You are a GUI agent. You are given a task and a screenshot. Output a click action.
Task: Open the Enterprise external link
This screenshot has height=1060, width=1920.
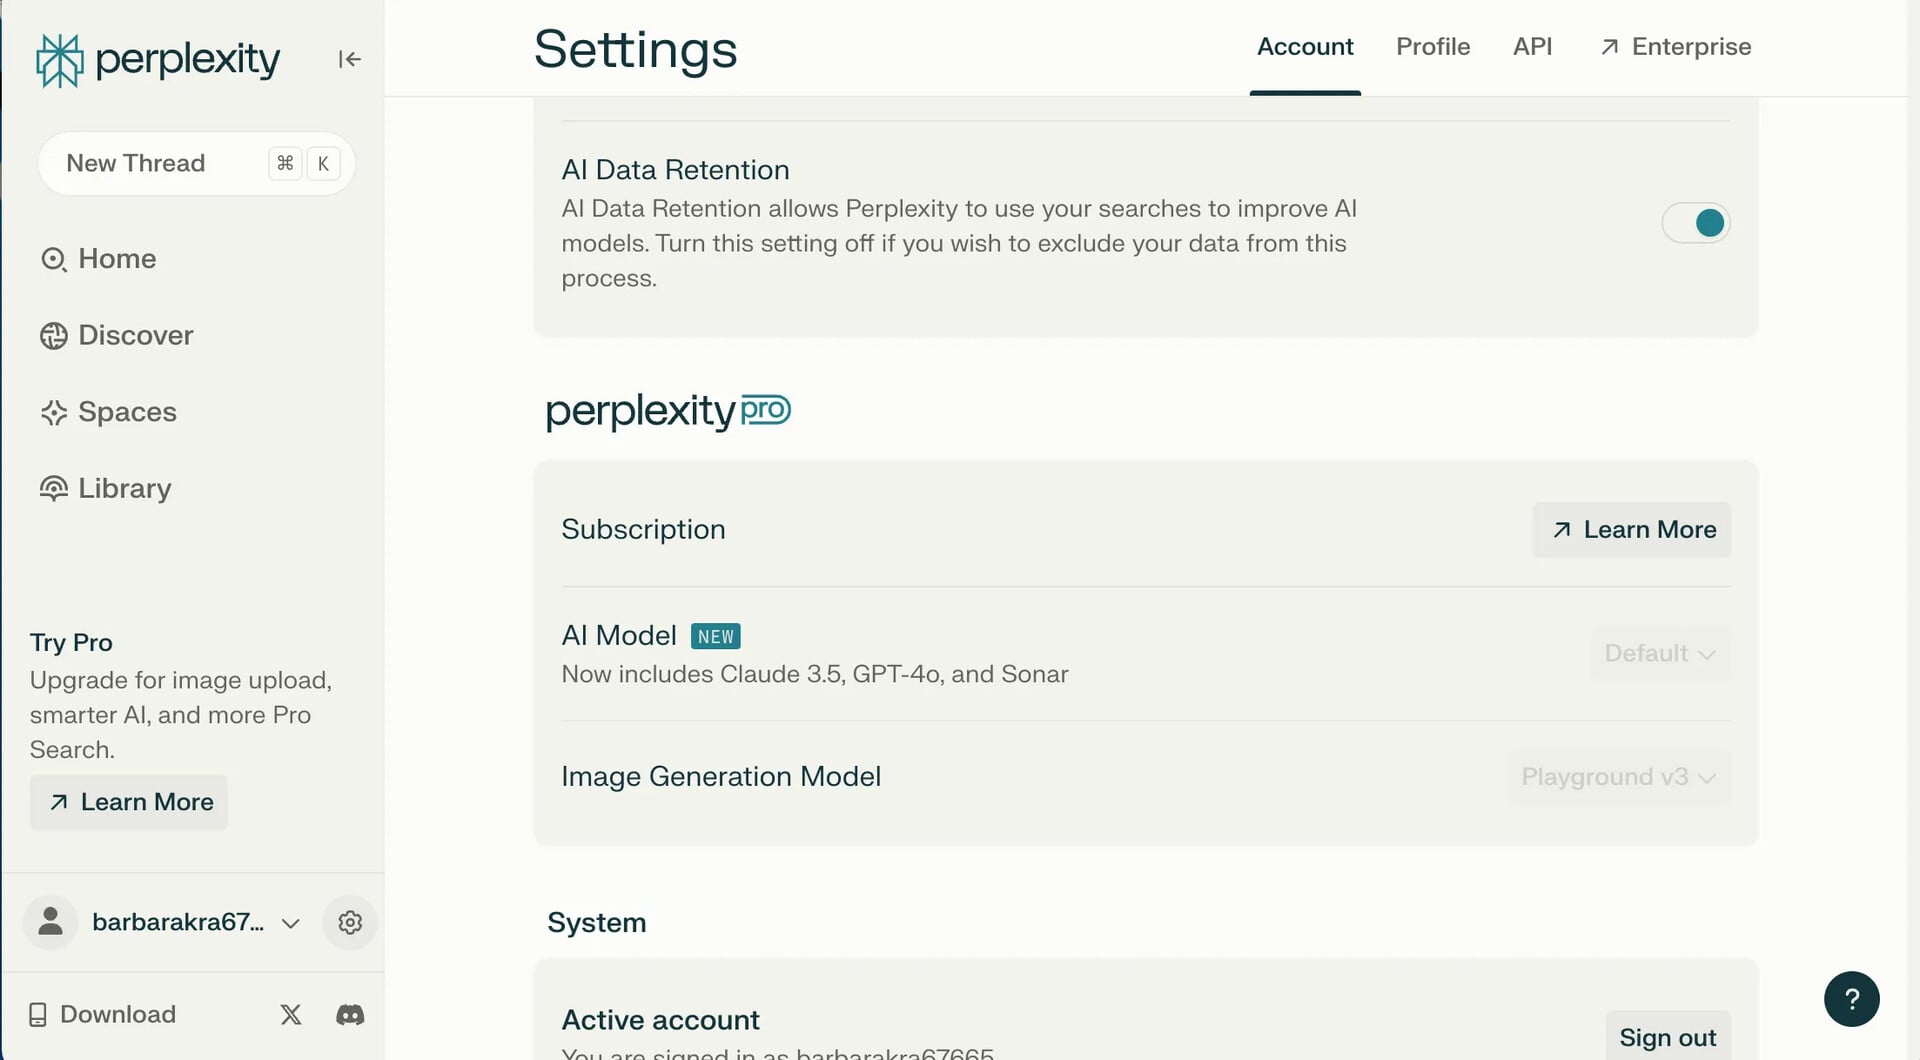tap(1676, 47)
